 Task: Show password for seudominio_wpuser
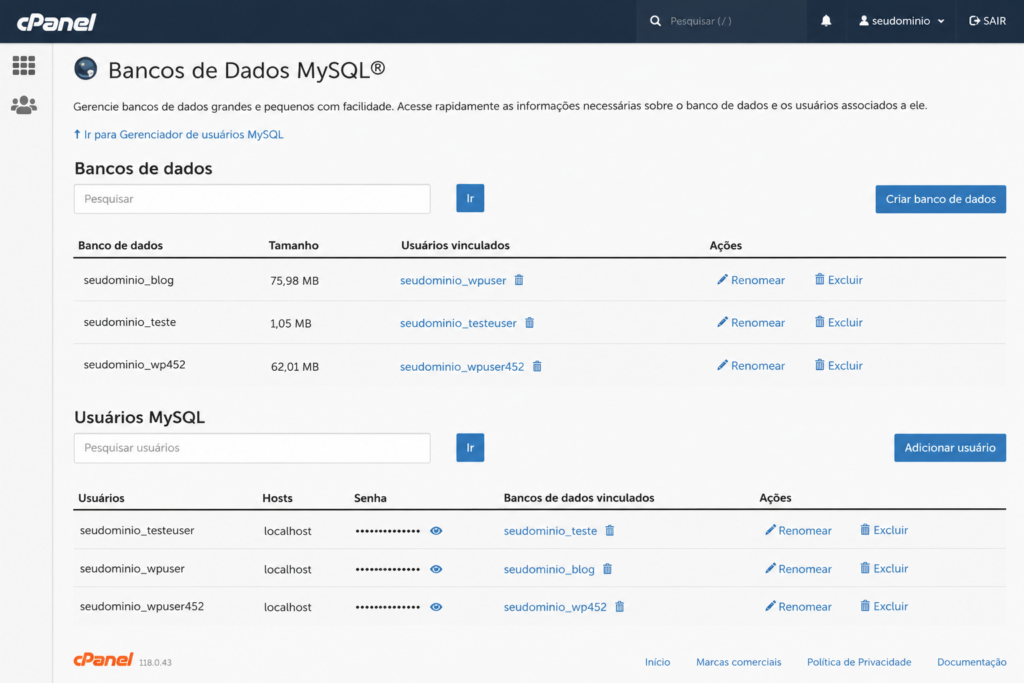coord(436,569)
